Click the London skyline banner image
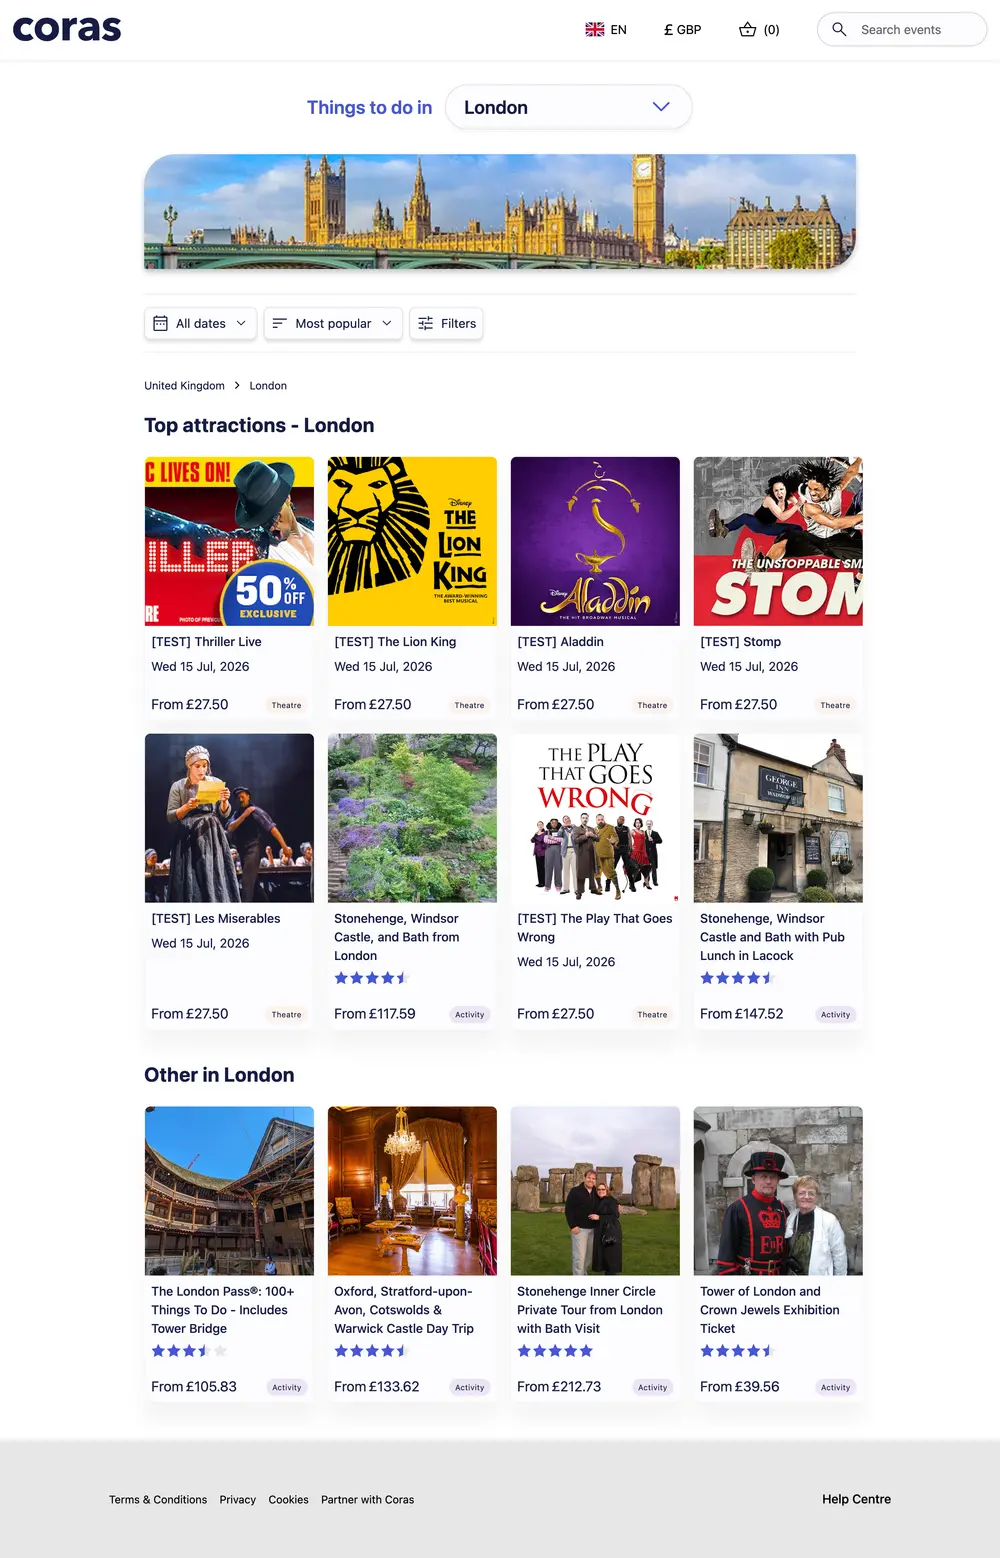This screenshot has width=1000, height=1558. 500,212
